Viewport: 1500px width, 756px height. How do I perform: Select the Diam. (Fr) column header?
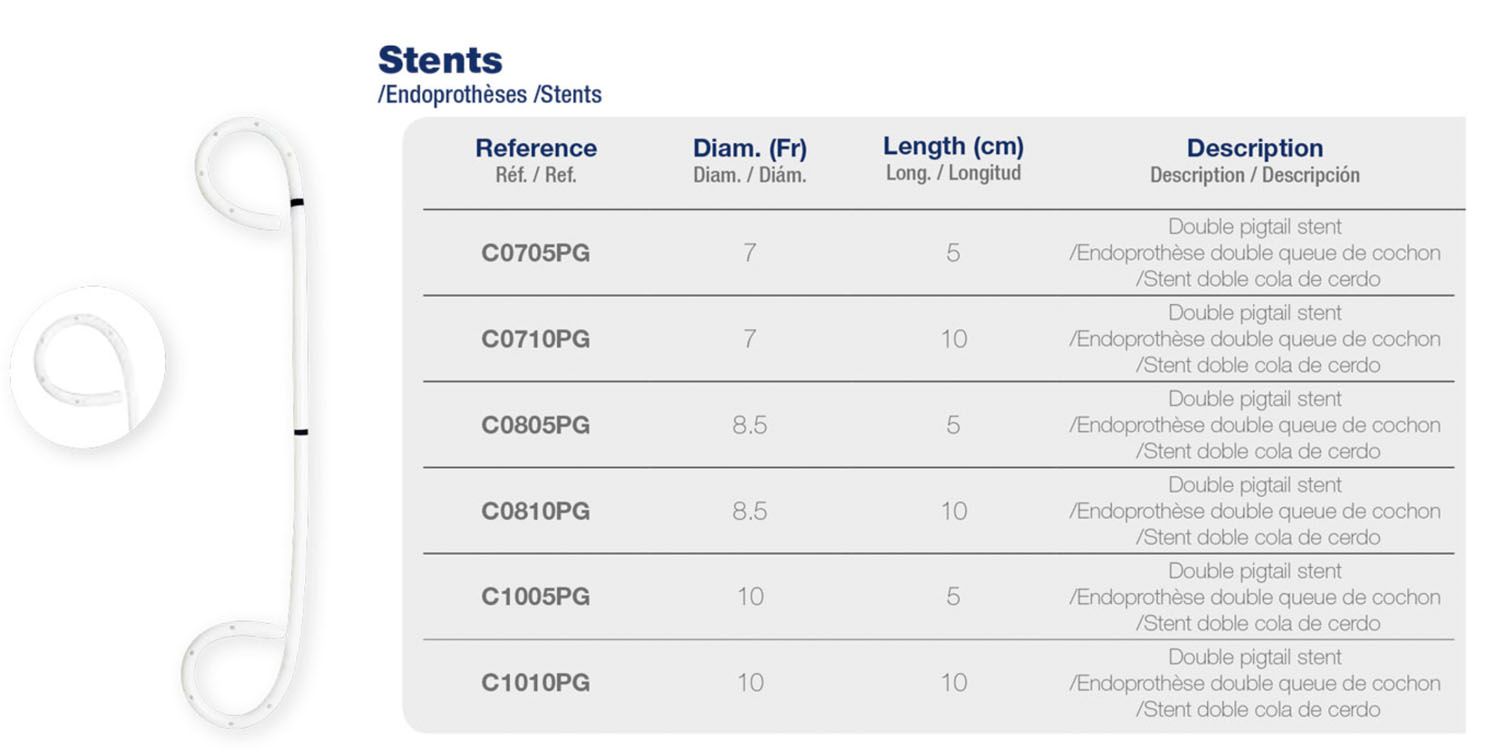coord(750,160)
